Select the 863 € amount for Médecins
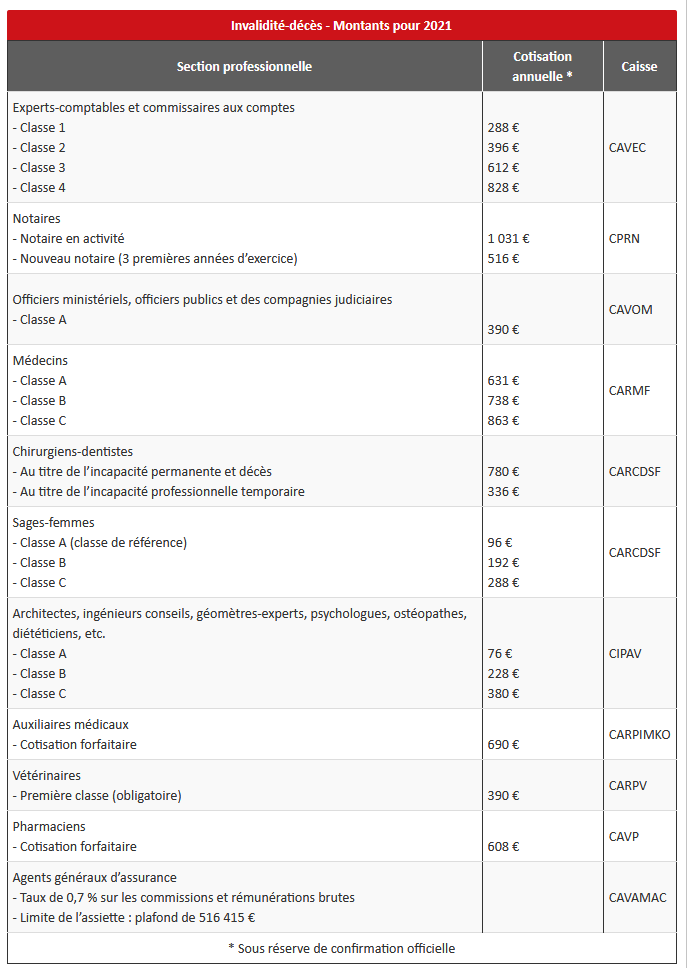688x968 pixels. 503,421
